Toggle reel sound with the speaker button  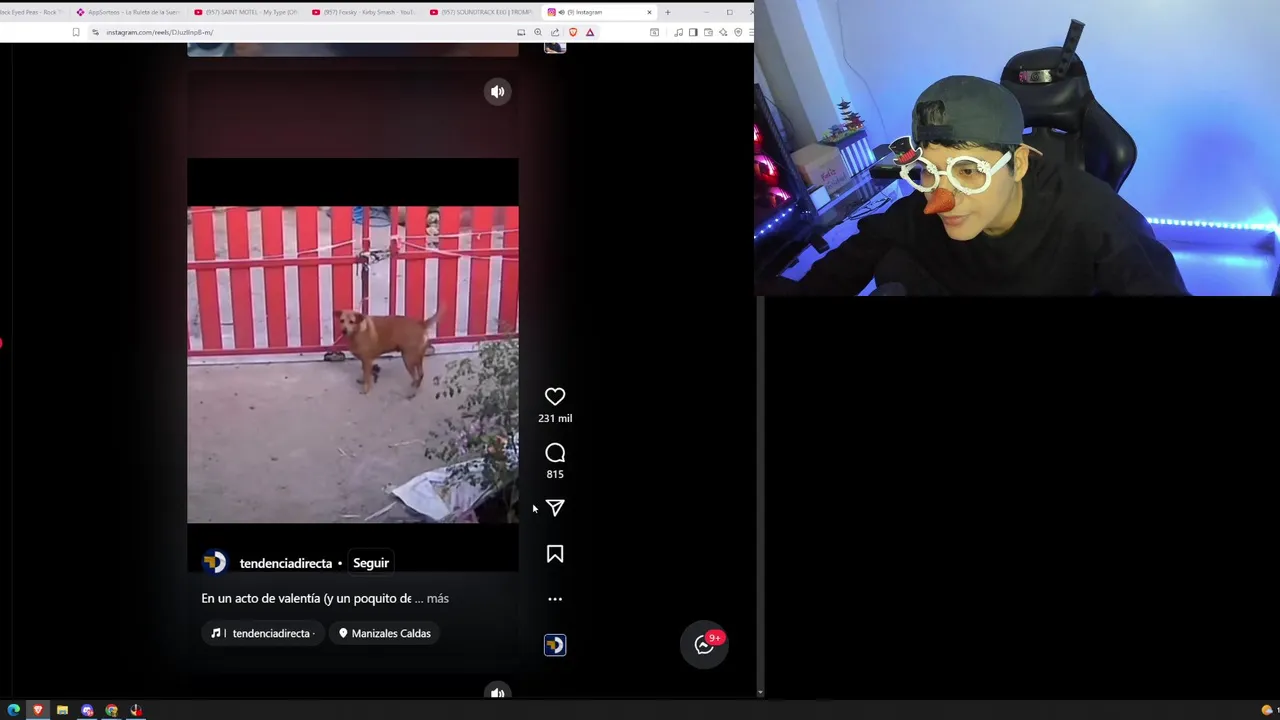pyautogui.click(x=497, y=91)
